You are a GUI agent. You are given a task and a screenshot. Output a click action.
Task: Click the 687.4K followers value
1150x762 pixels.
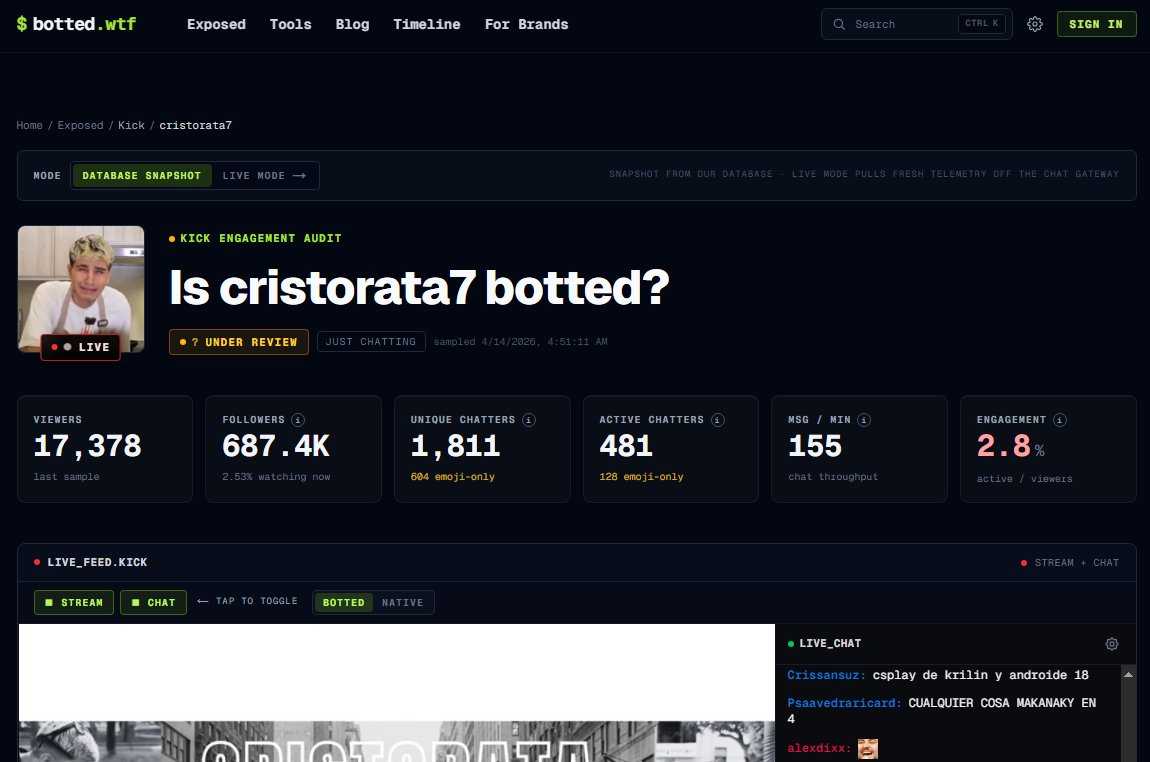tap(276, 446)
